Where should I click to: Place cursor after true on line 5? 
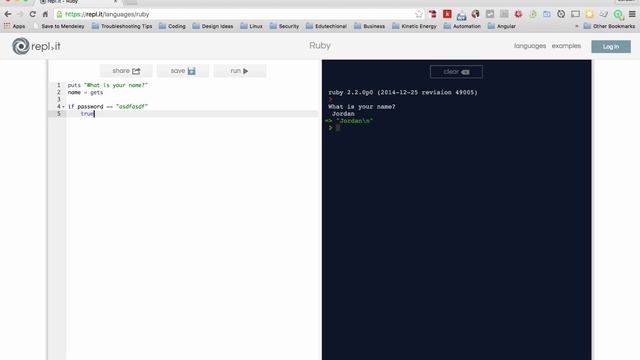(95, 114)
